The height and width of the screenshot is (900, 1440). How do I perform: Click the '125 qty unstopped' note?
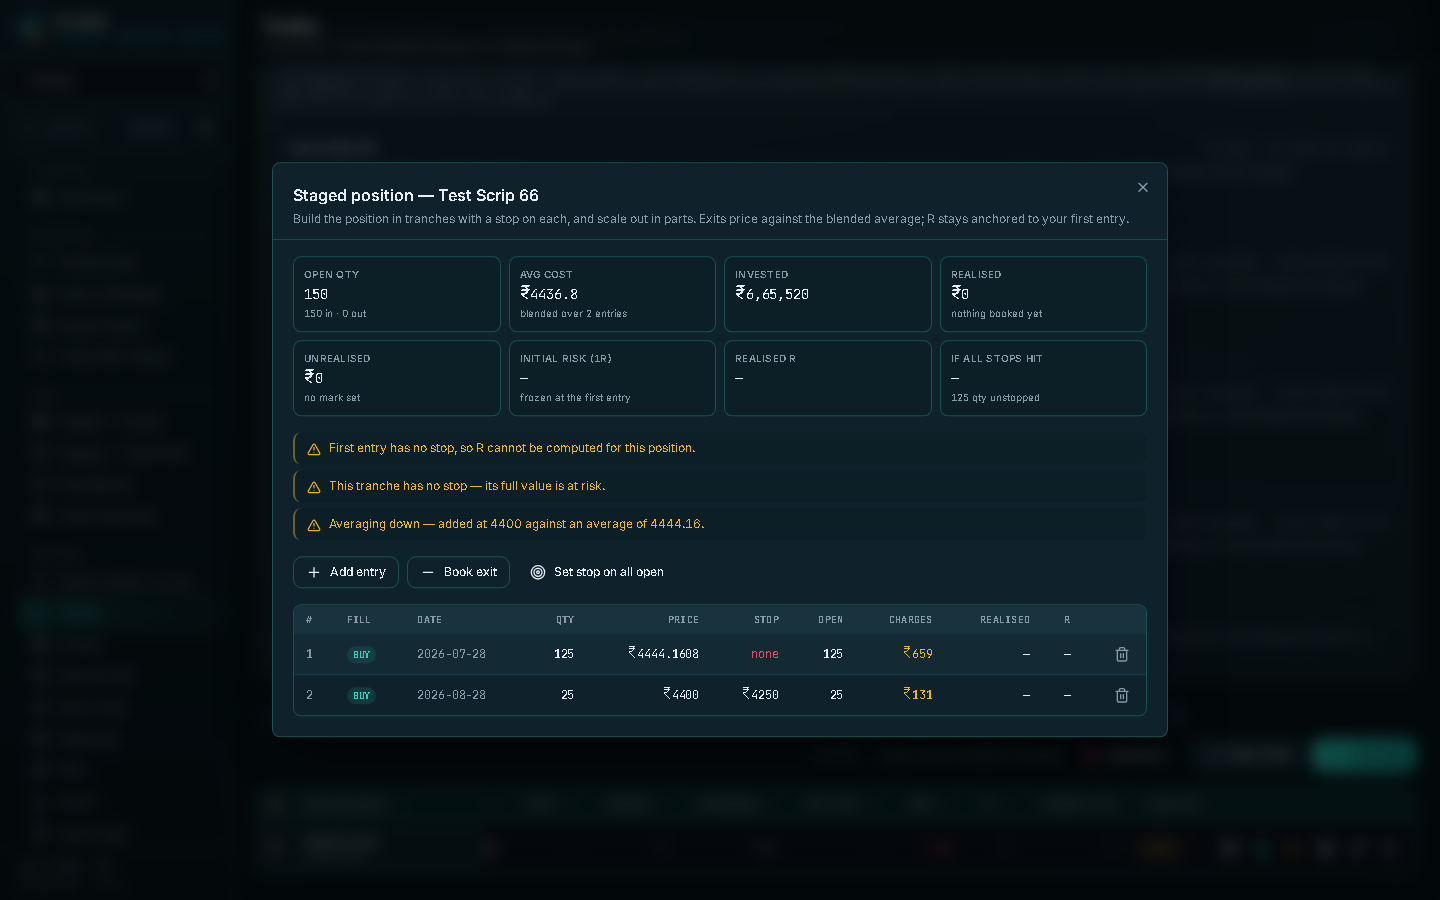coord(995,398)
